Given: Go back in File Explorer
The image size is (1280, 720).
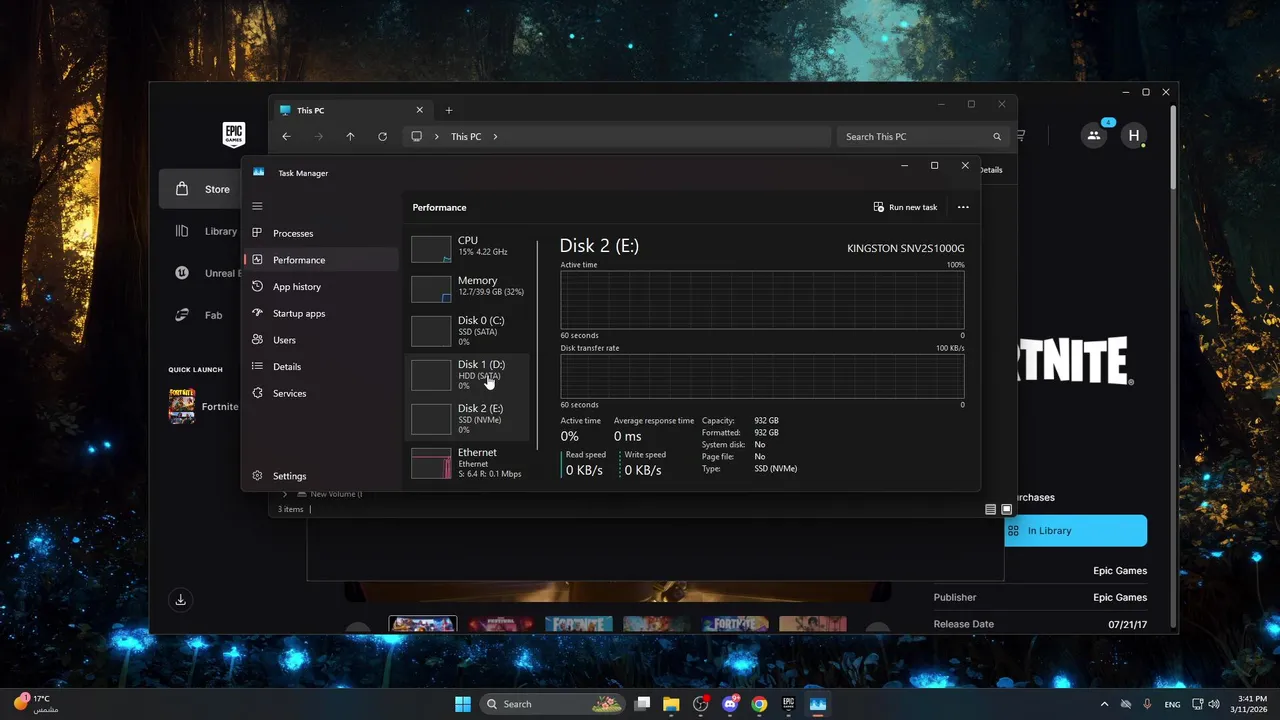Looking at the screenshot, I should pos(287,137).
